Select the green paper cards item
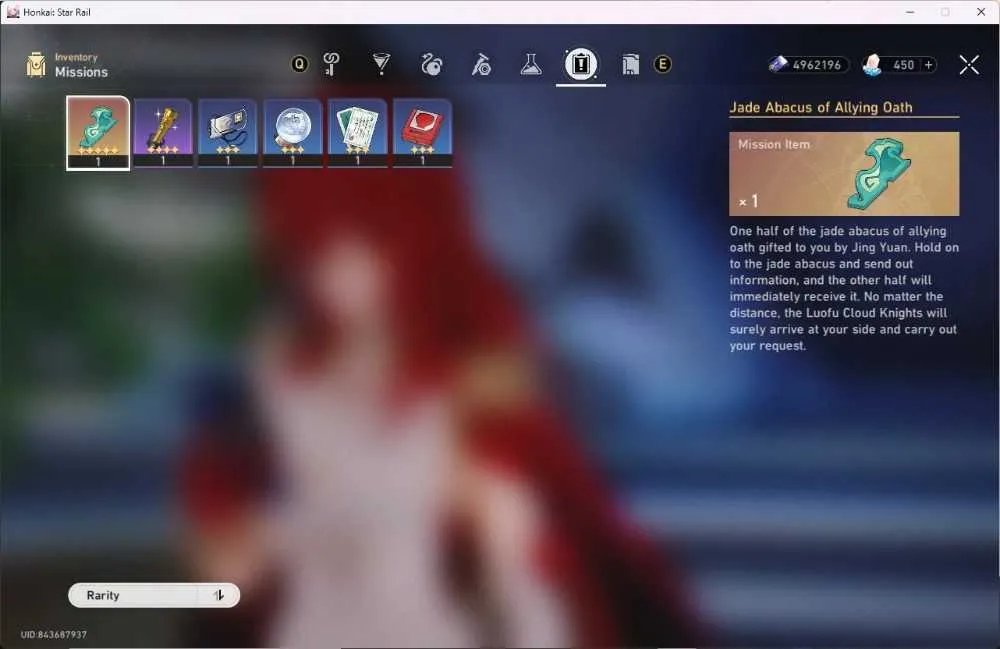 click(358, 133)
